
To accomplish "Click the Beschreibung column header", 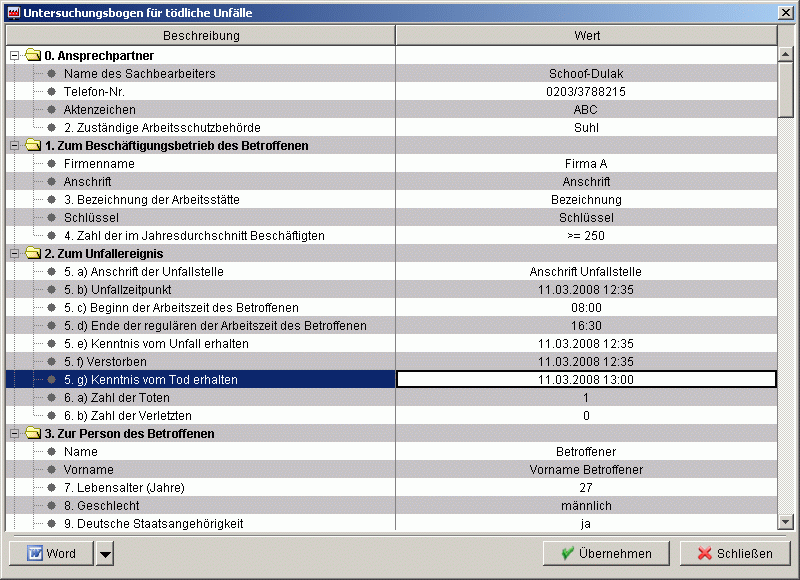I will tap(201, 35).
